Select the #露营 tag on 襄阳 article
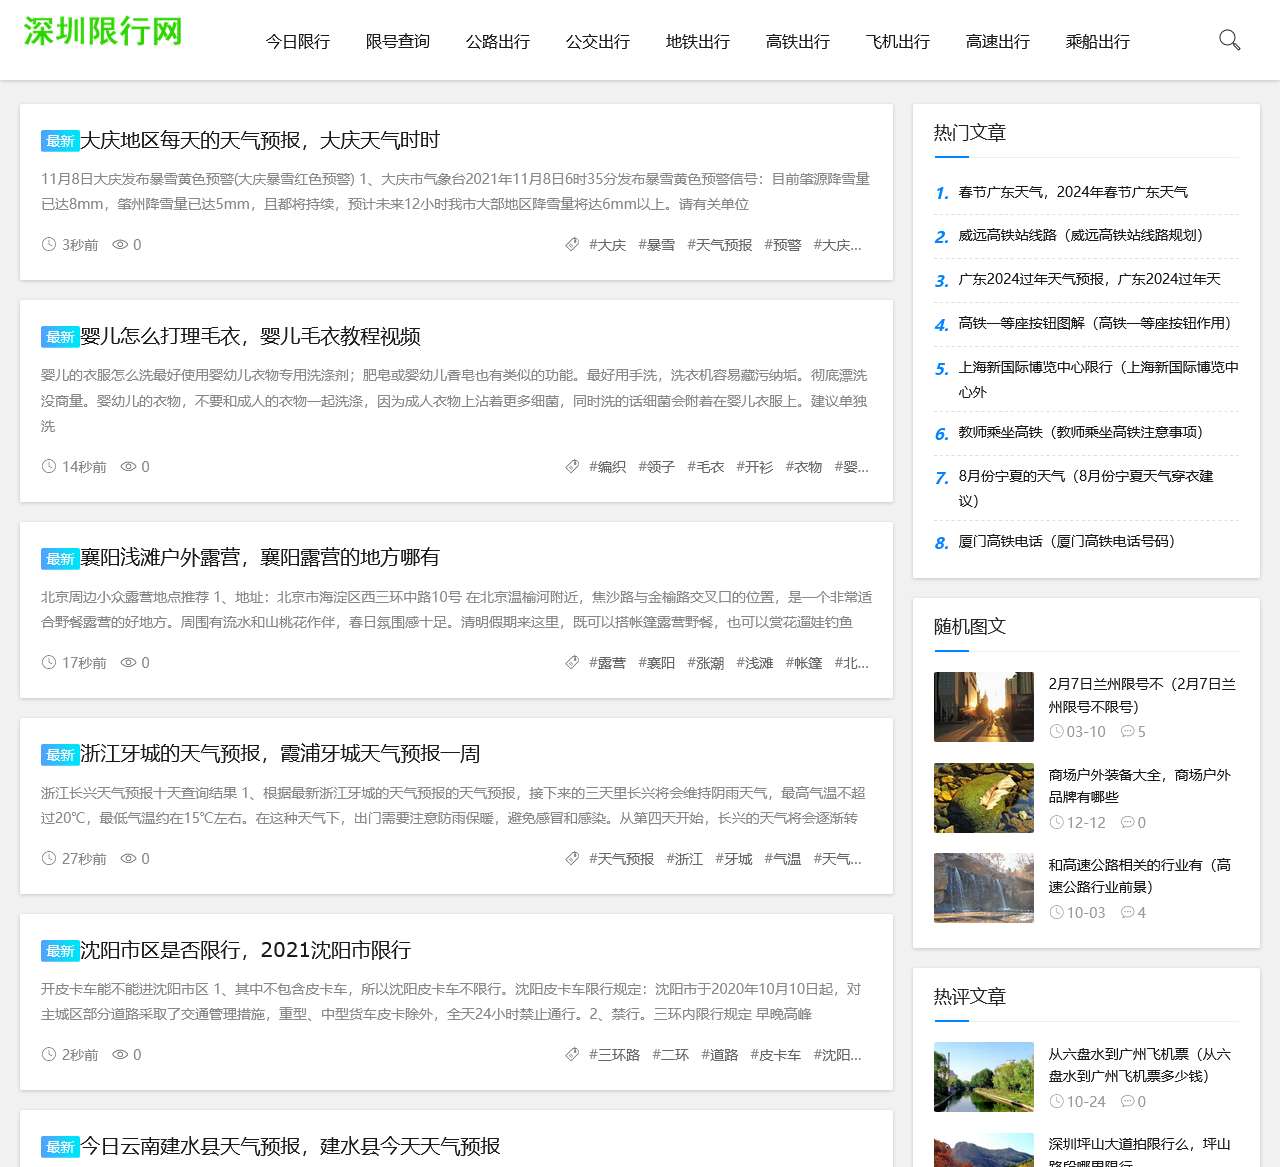The image size is (1280, 1167). point(607,663)
